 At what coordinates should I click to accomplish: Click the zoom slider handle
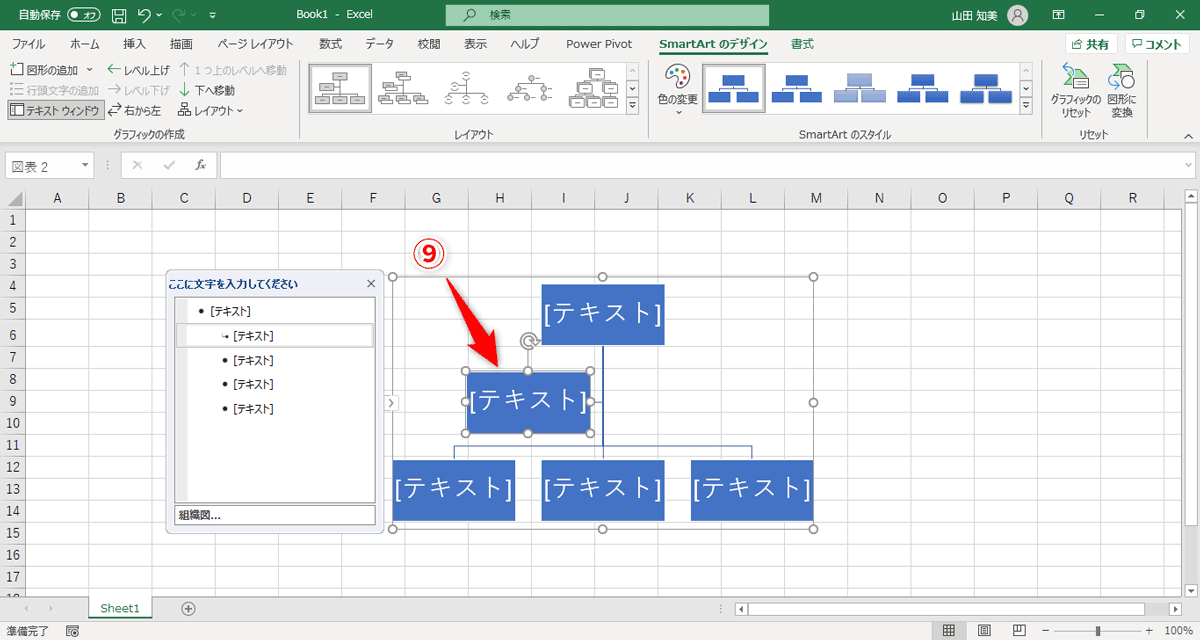click(x=1097, y=631)
